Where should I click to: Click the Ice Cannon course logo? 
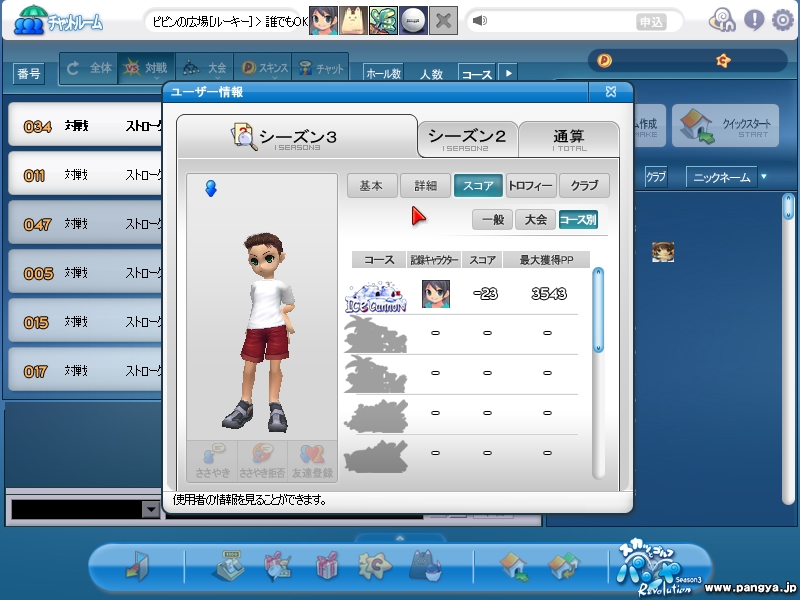click(376, 296)
